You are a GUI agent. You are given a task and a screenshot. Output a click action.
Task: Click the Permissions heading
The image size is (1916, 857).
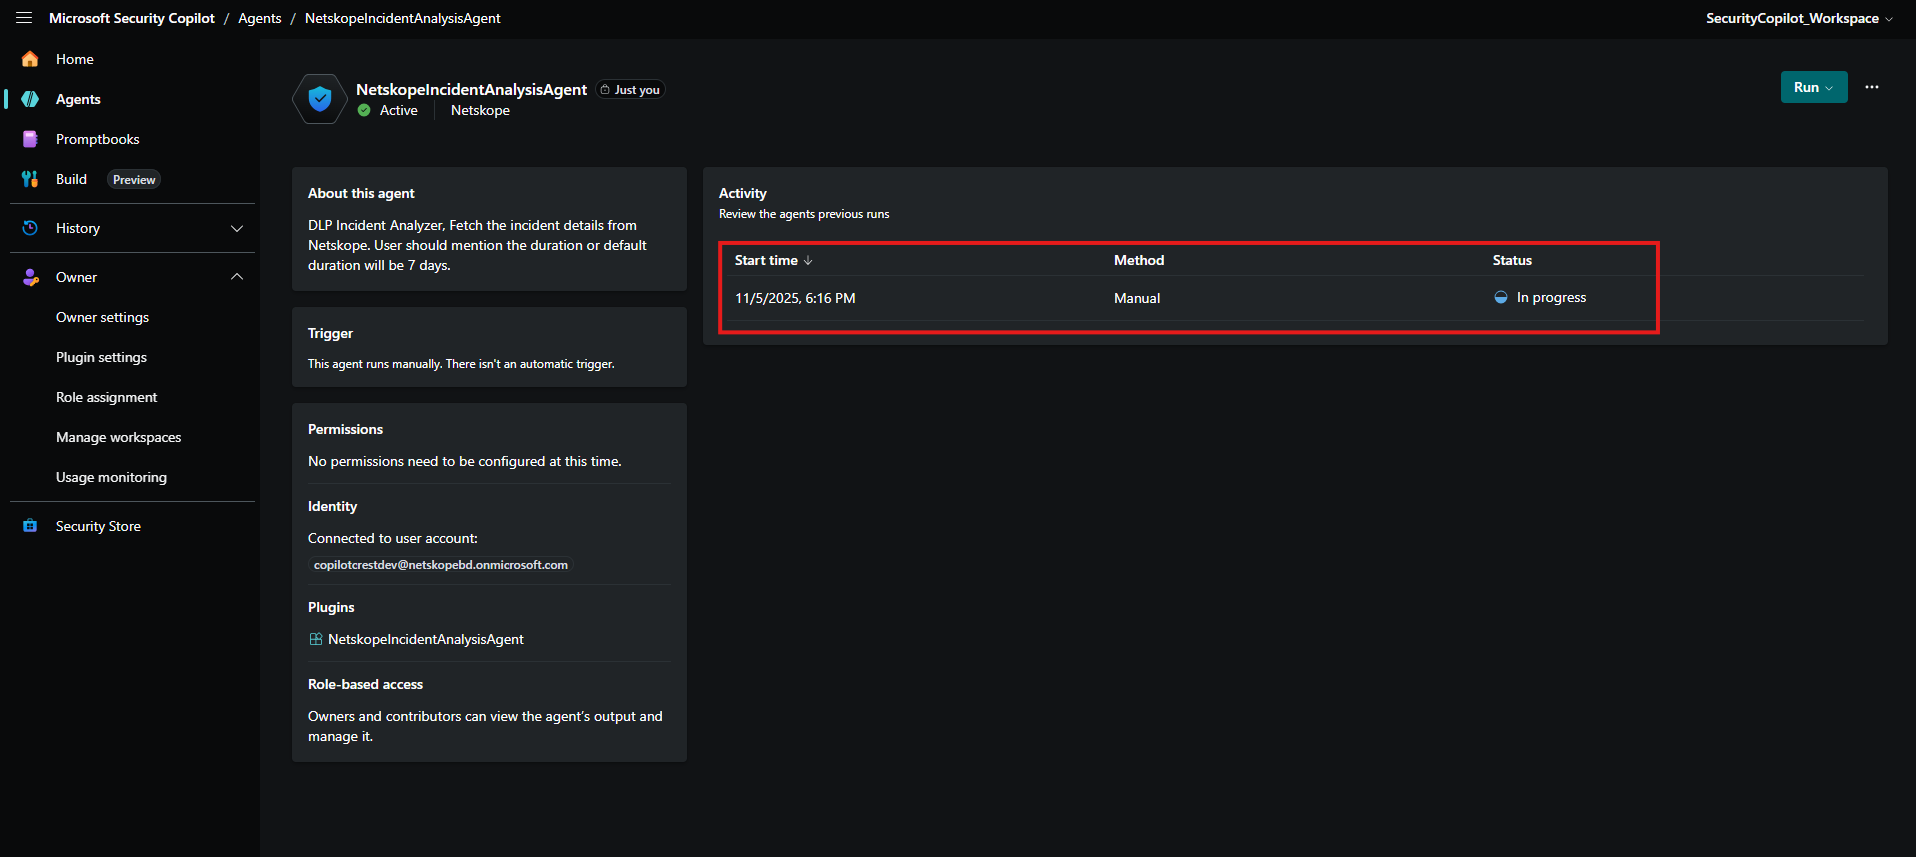345,429
